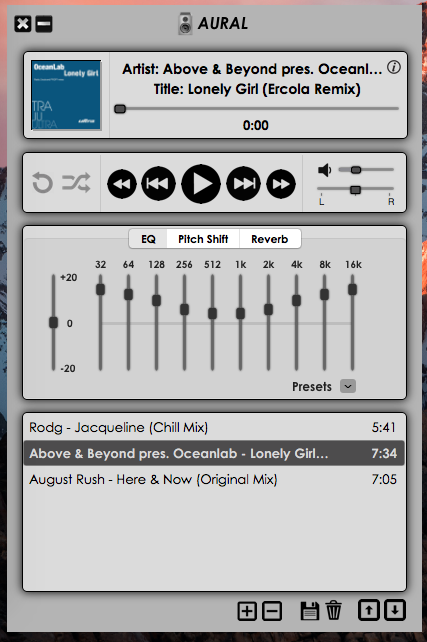The width and height of the screenshot is (427, 642).
Task: Start playback with the Play button
Action: tap(201, 184)
